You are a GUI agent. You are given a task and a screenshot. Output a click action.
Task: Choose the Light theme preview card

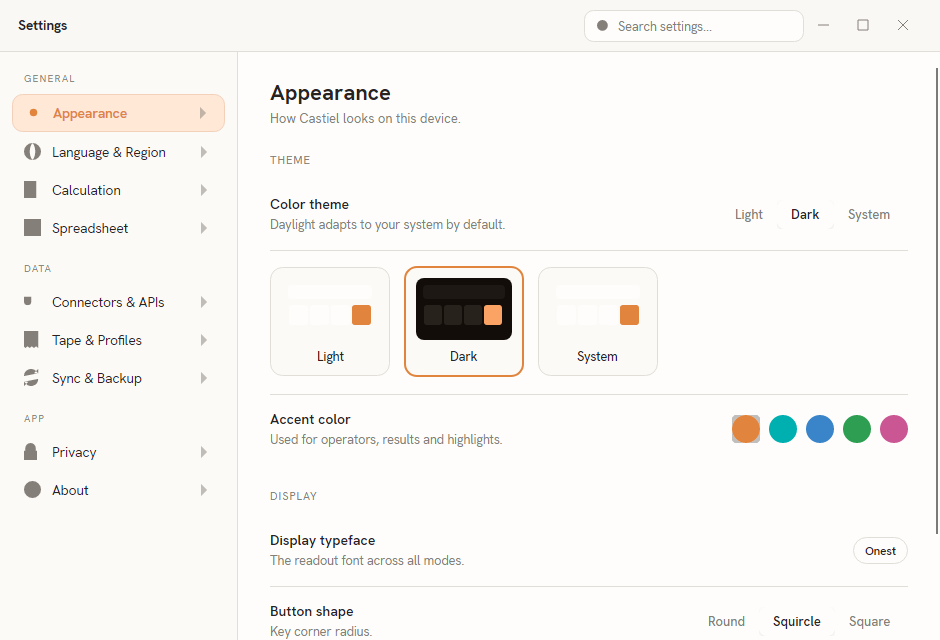click(330, 321)
